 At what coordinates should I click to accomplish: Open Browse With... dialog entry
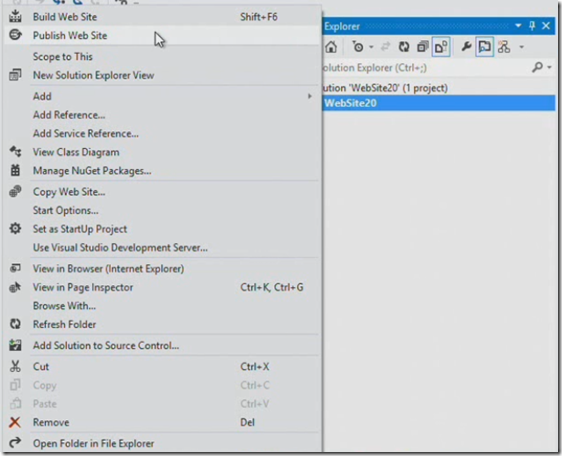161,306
